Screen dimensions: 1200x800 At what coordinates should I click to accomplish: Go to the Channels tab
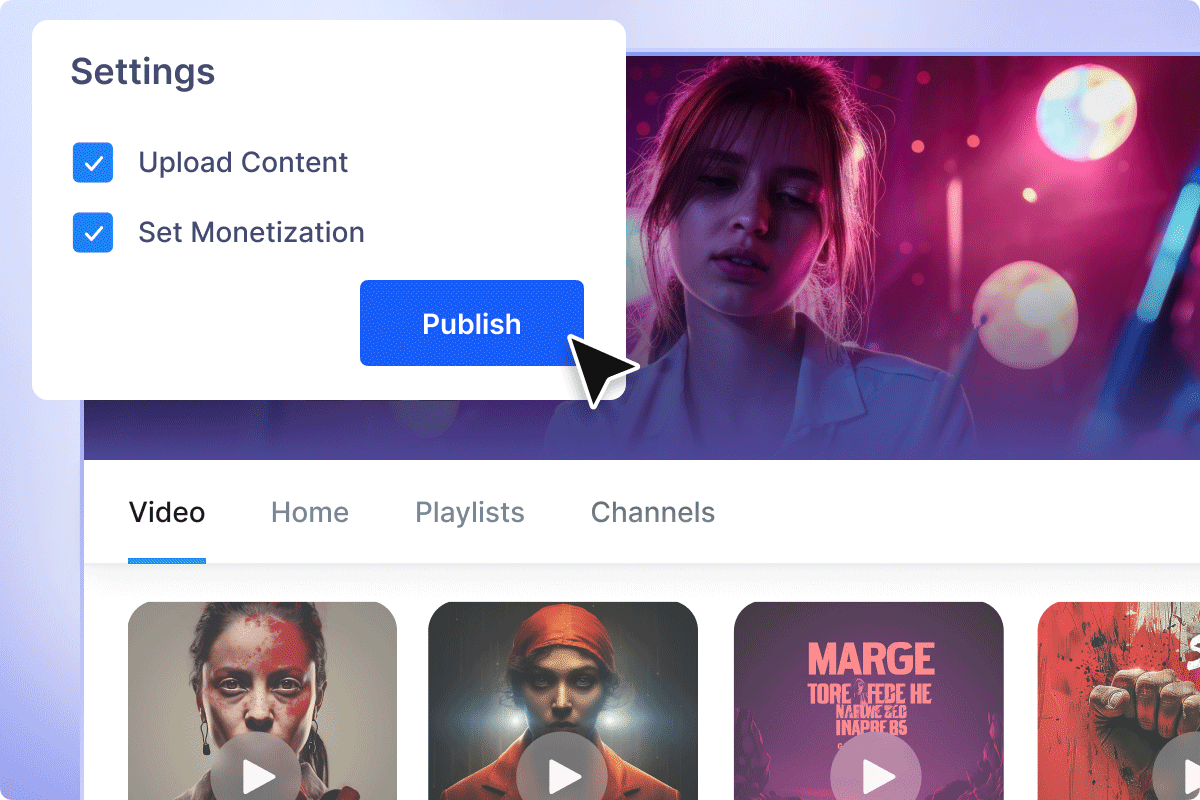point(653,513)
